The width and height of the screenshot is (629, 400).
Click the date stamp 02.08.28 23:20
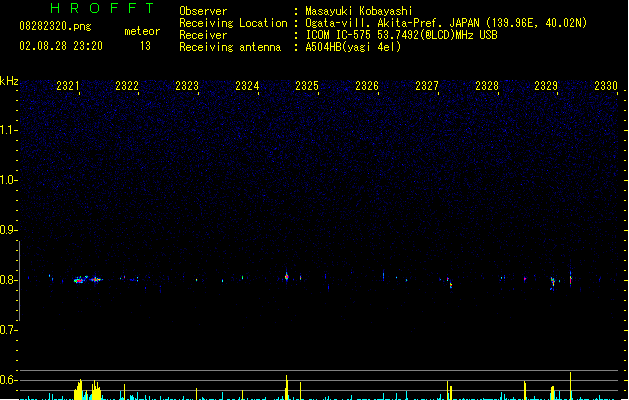point(61,46)
